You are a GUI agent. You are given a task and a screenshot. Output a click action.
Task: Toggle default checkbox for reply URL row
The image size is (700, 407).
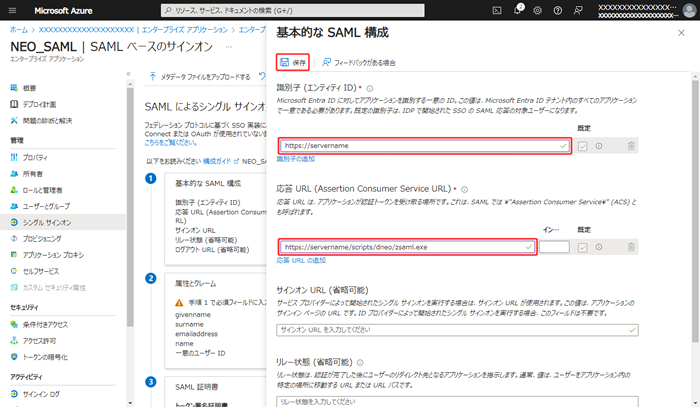(x=583, y=247)
